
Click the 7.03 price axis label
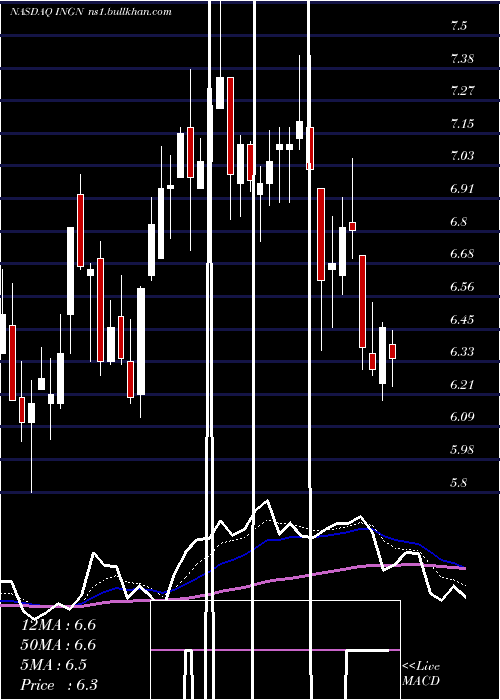pos(462,156)
